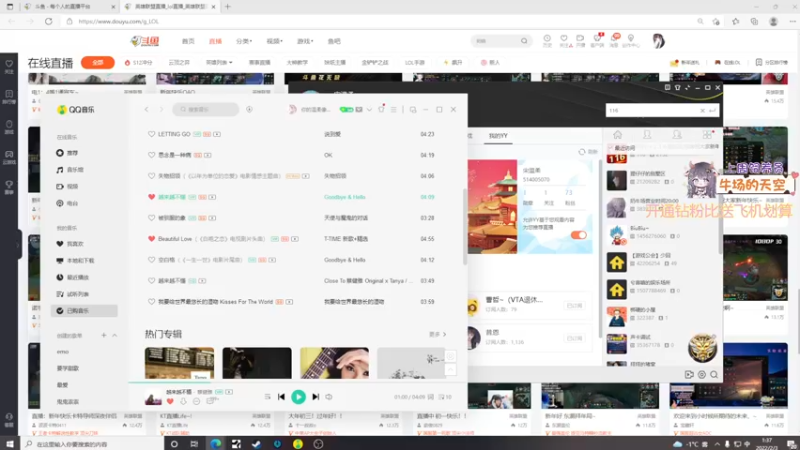Open the lyrics panel icon in player bar
This screenshot has height=450, width=800.
(431, 396)
